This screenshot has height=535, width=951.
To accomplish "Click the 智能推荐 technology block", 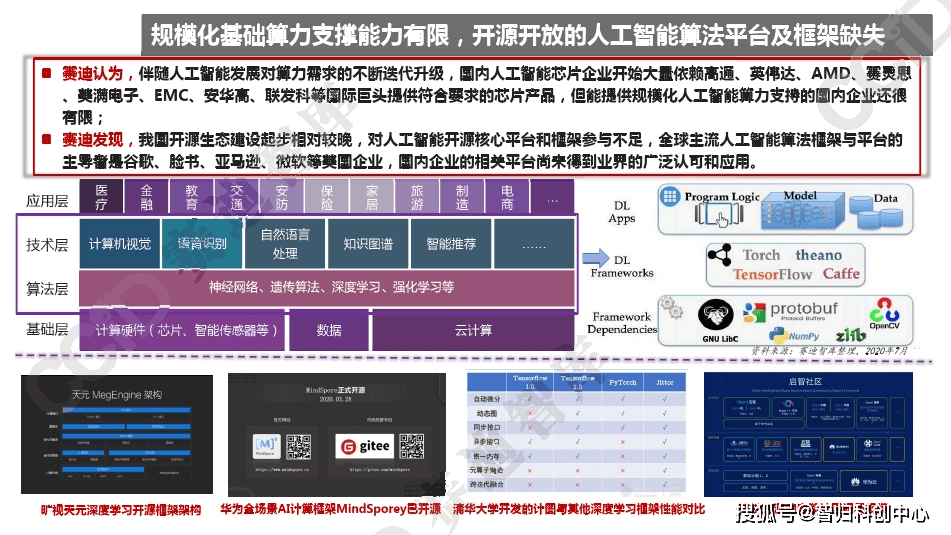I will pyautogui.click(x=451, y=244).
